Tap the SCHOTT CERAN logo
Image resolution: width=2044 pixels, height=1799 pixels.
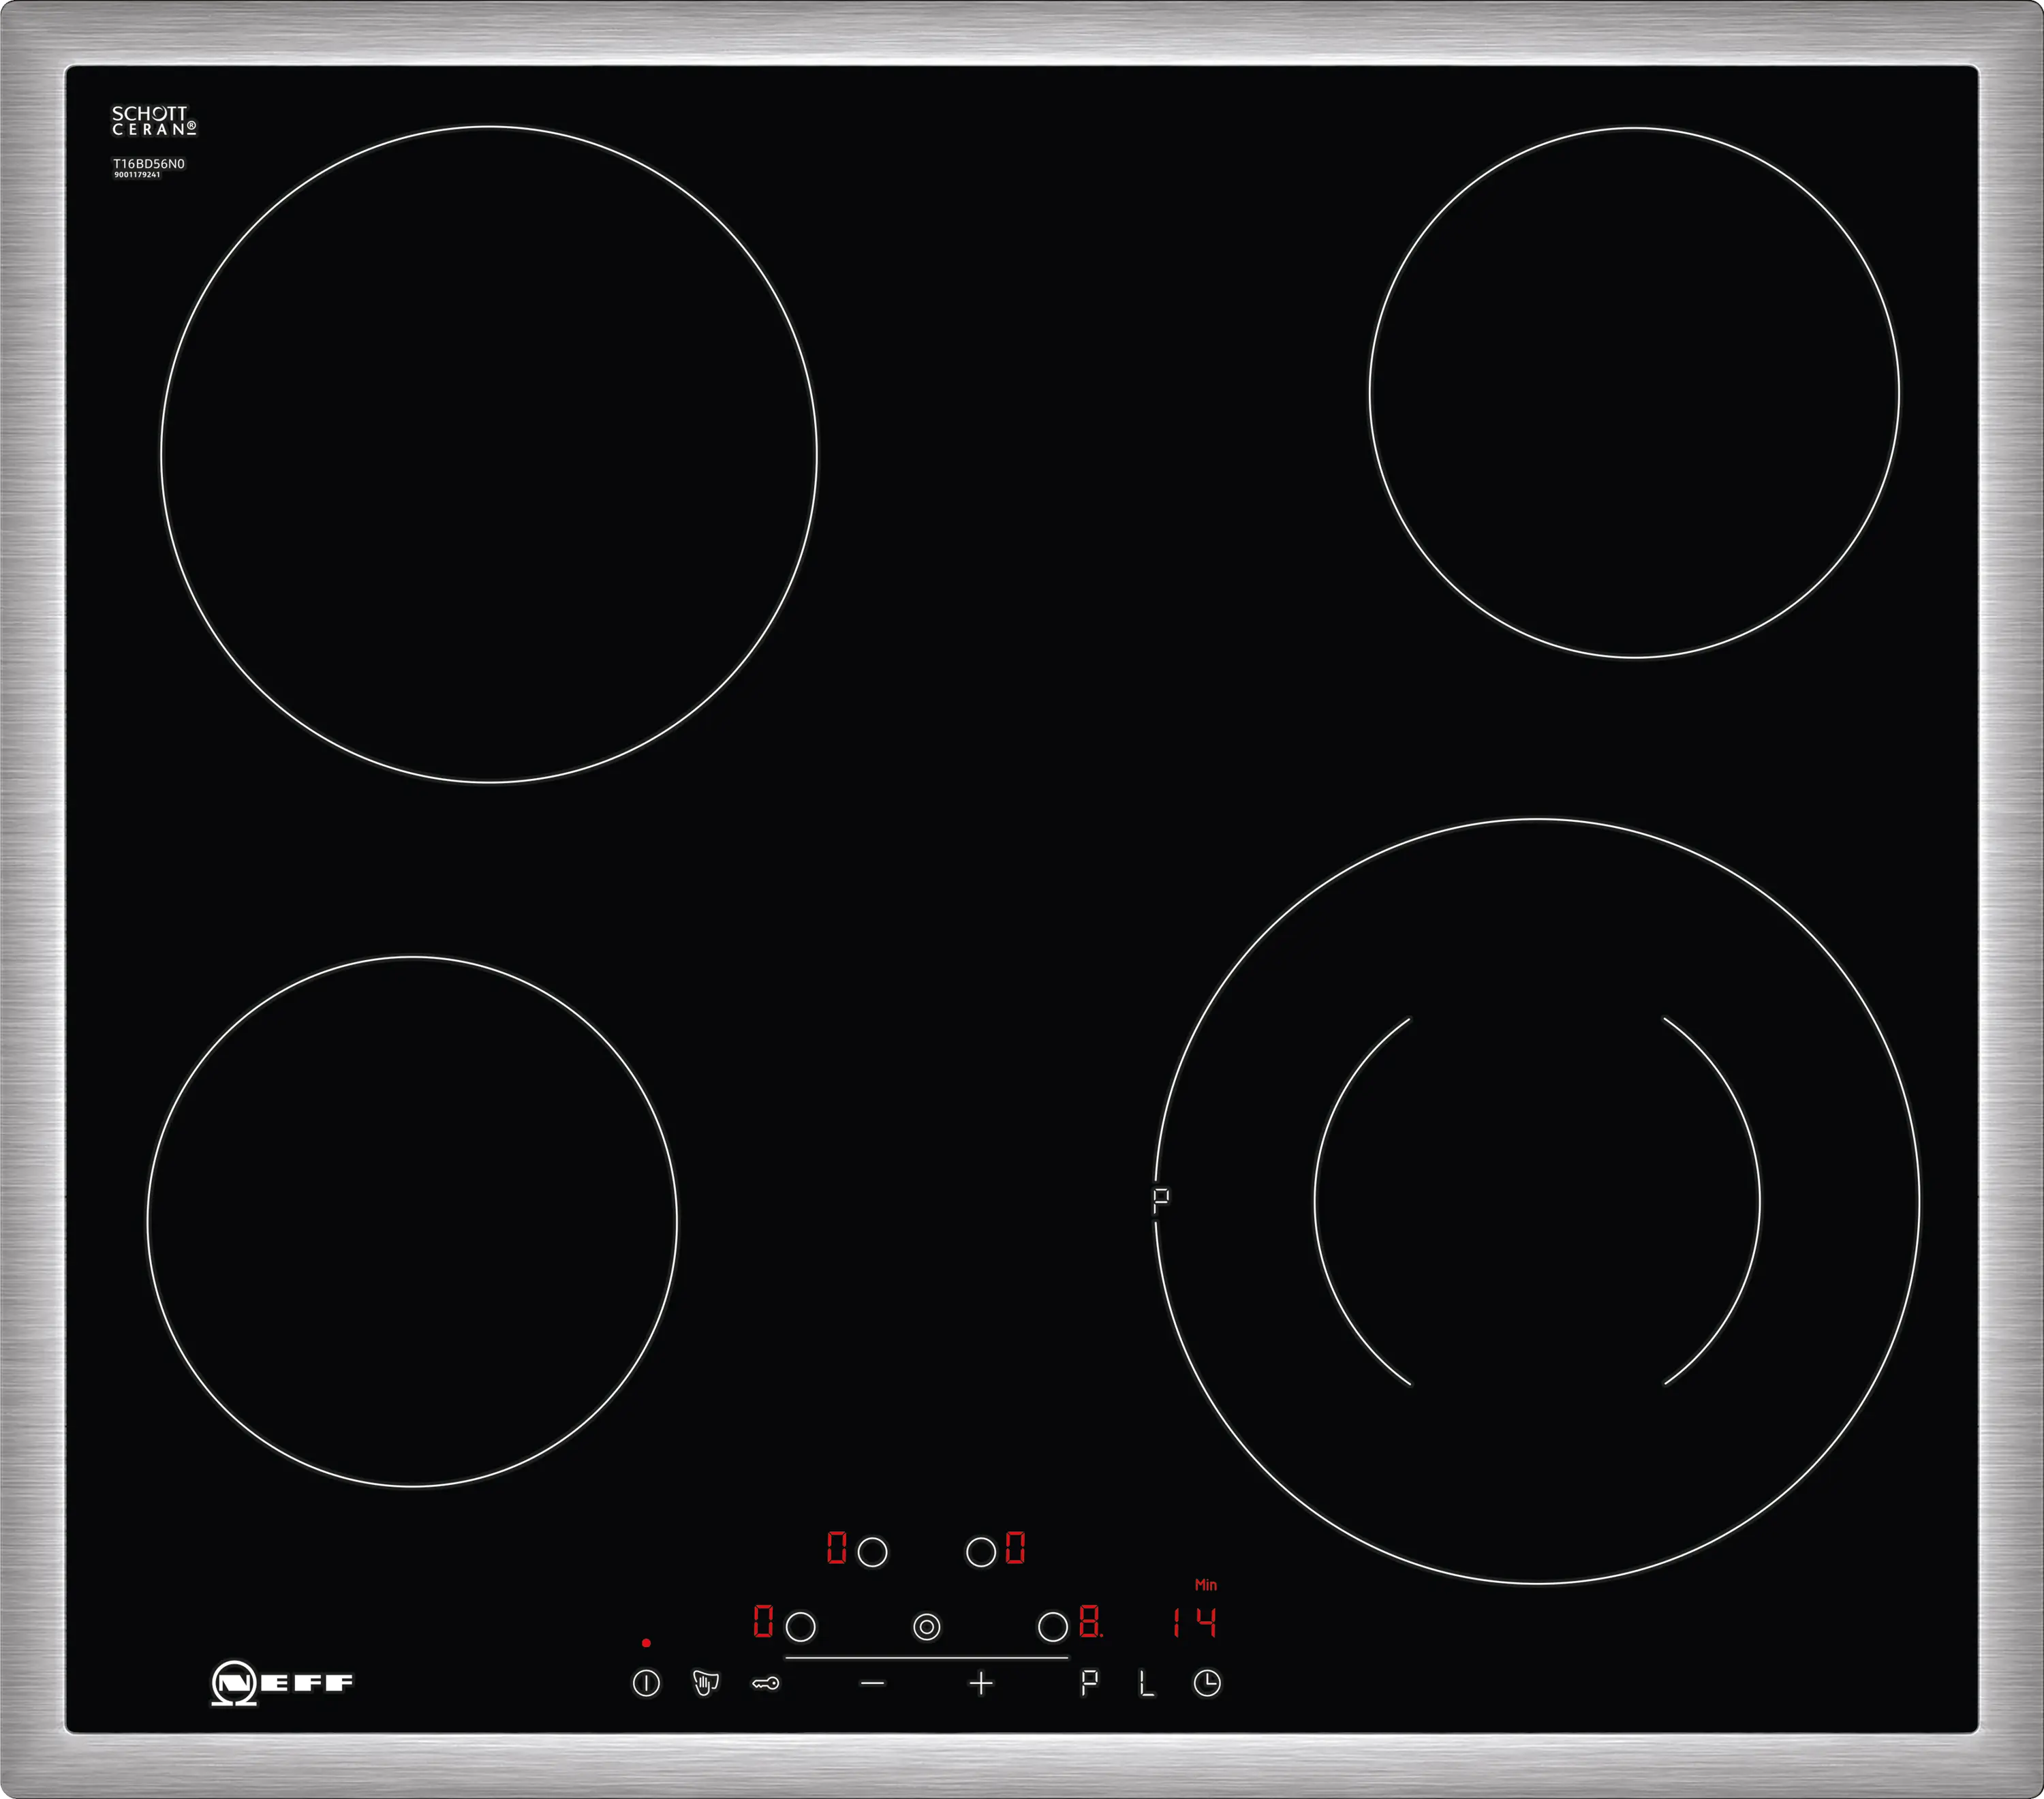pos(154,121)
